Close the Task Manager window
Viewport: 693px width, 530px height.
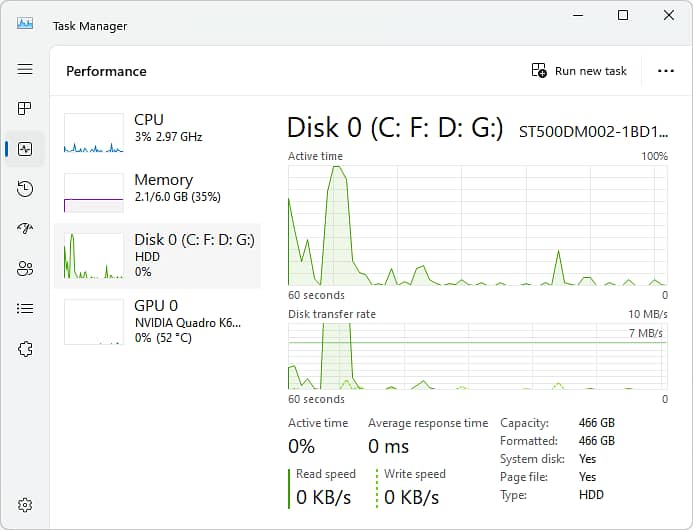[669, 15]
